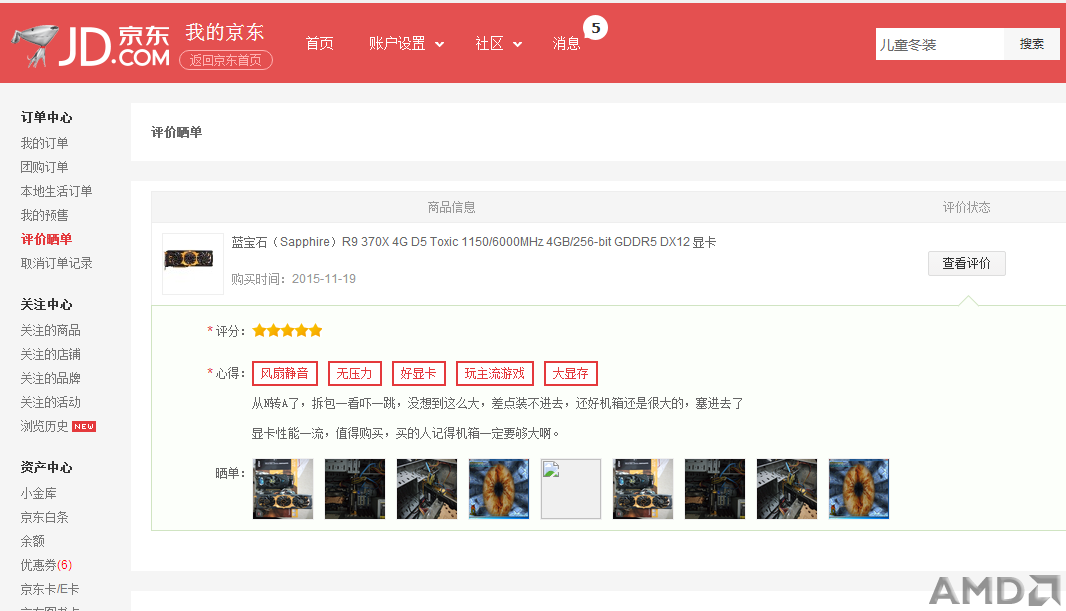Click the Sapphire R9 370X product thumbnail
This screenshot has height=611, width=1066.
pyautogui.click(x=192, y=264)
